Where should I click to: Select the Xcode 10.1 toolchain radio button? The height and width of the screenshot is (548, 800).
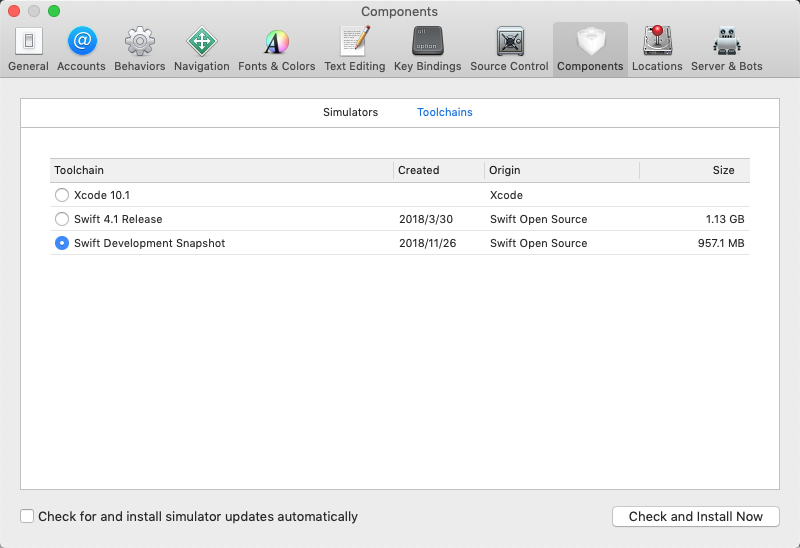click(x=62, y=195)
